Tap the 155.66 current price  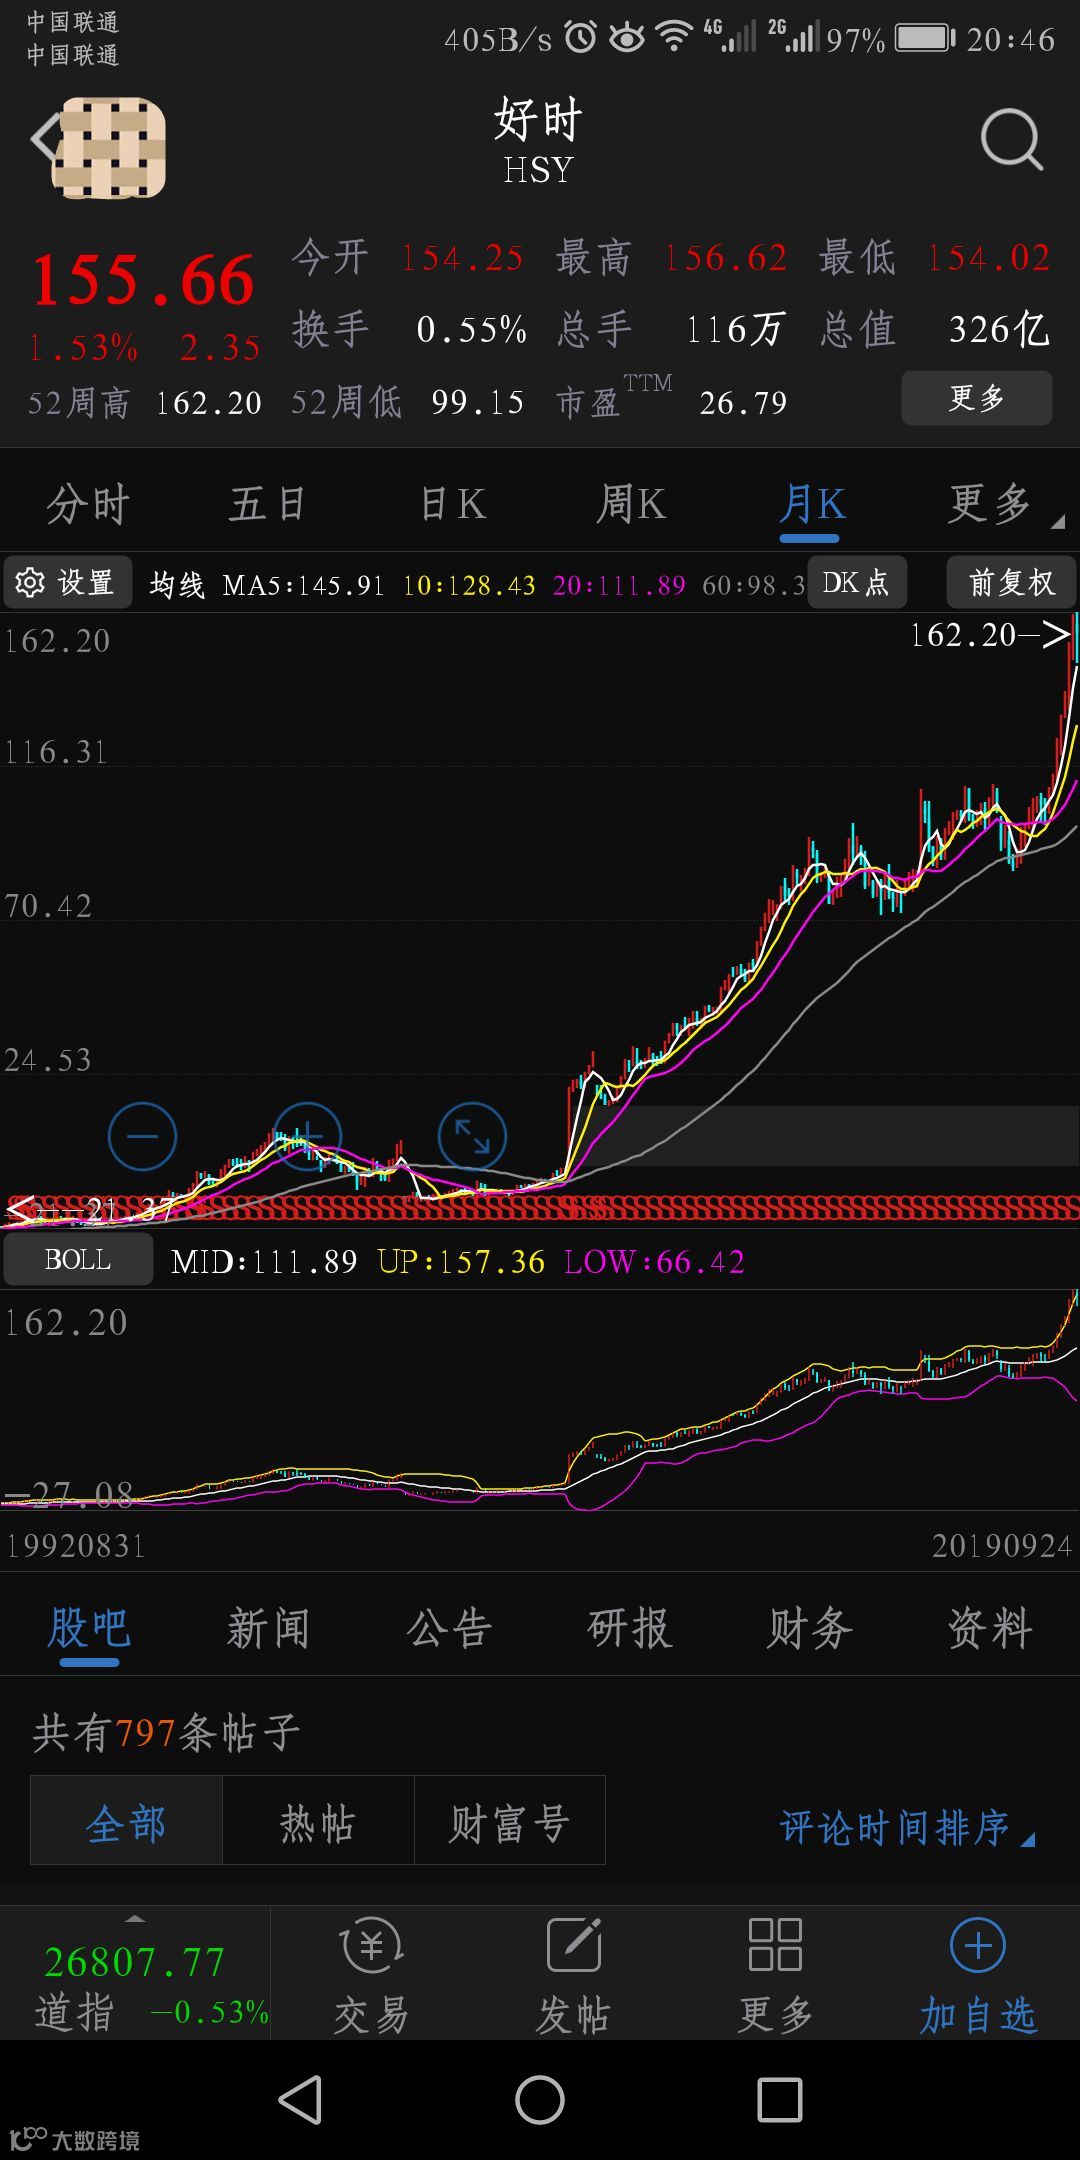click(x=143, y=280)
